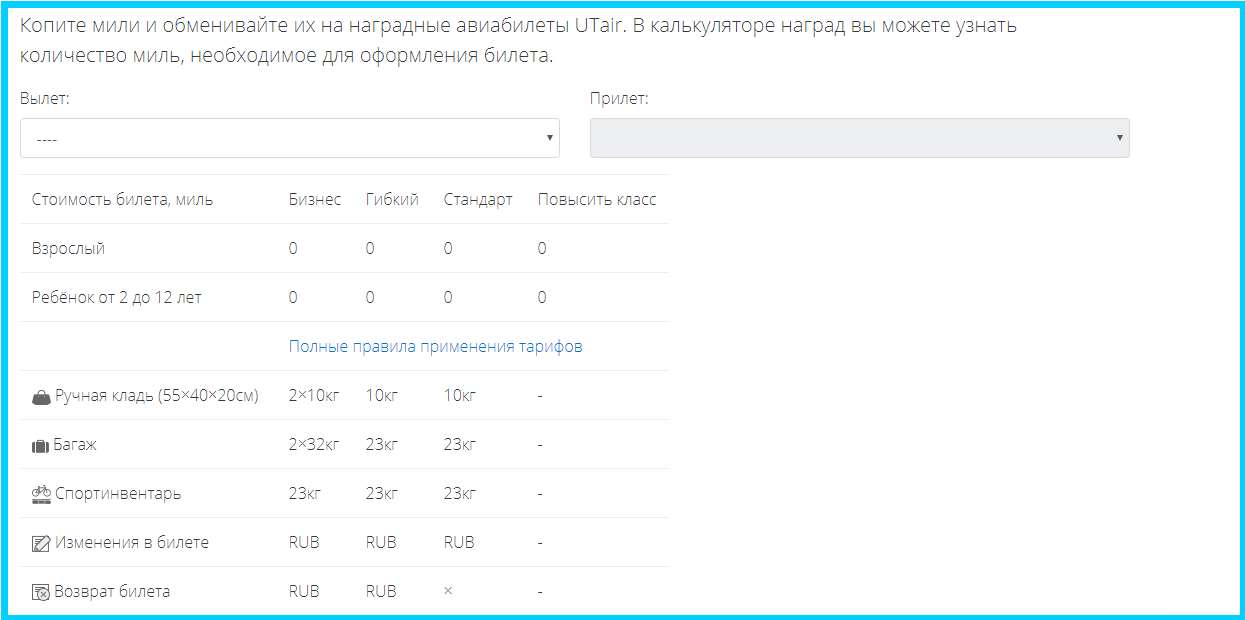Open the Вылет departure dropdown
This screenshot has width=1245, height=620.
tap(289, 139)
